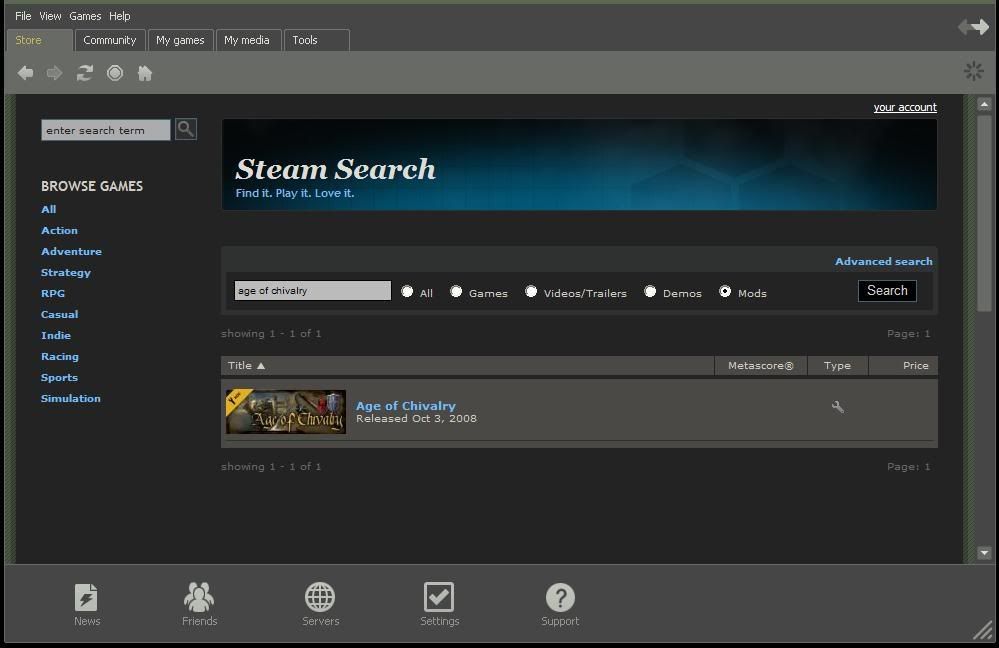999x648 pixels.
Task: Sort results by the Metascore column
Action: click(x=761, y=366)
